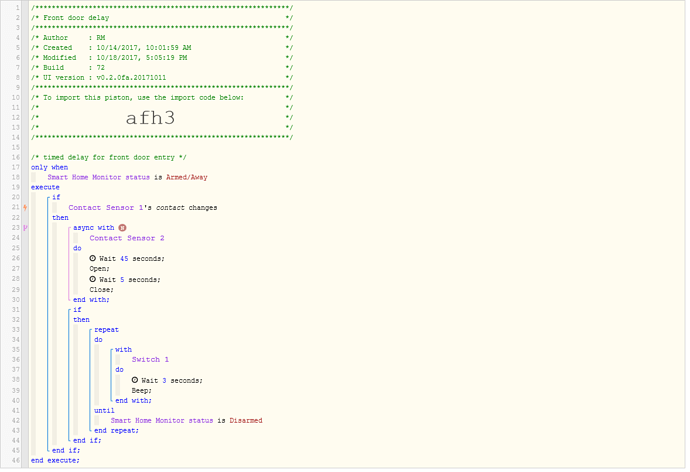Select the 'Contact Sensor 2' device

127,238
